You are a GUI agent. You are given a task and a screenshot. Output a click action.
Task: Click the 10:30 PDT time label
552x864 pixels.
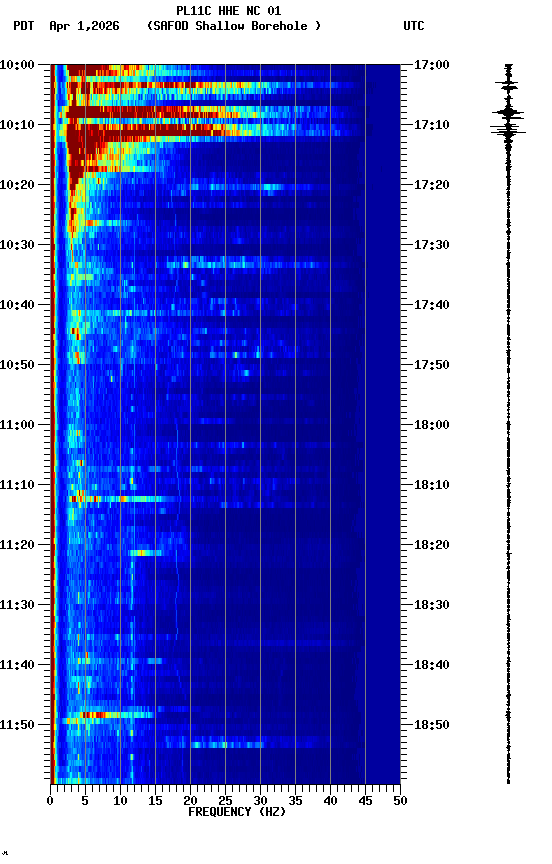pyautogui.click(x=17, y=245)
